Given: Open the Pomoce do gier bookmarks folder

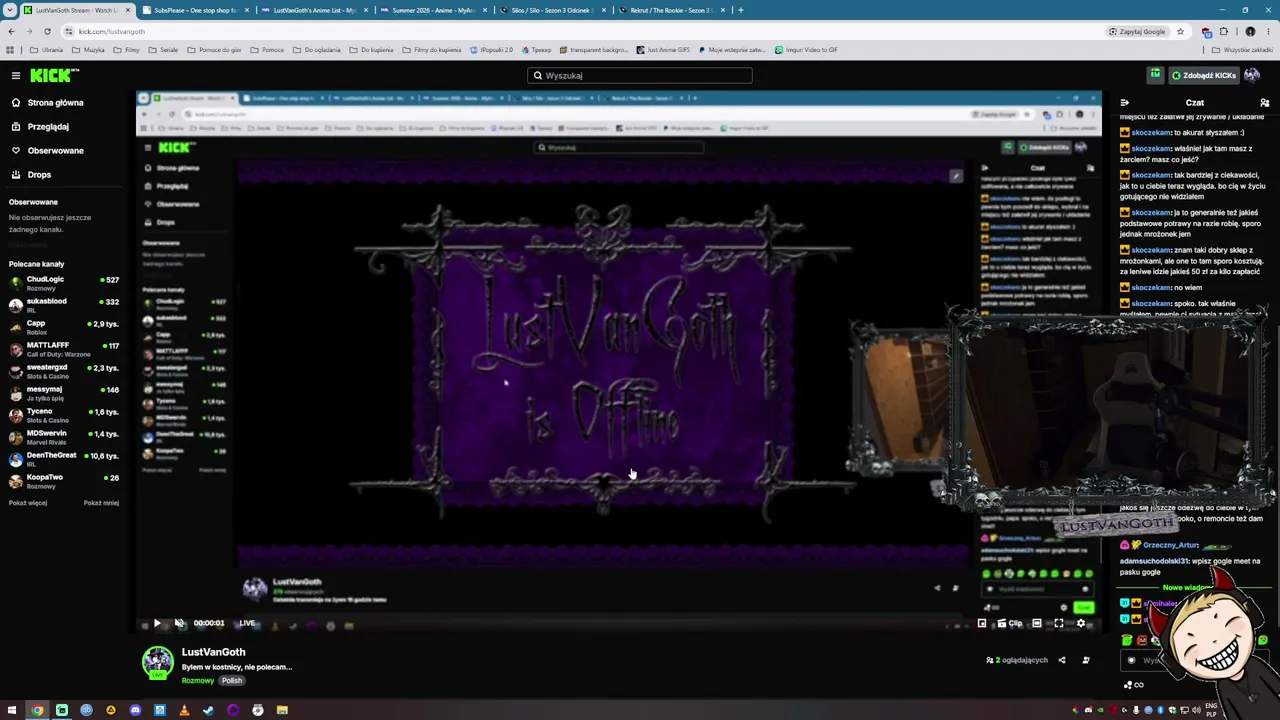Looking at the screenshot, I should [214, 50].
